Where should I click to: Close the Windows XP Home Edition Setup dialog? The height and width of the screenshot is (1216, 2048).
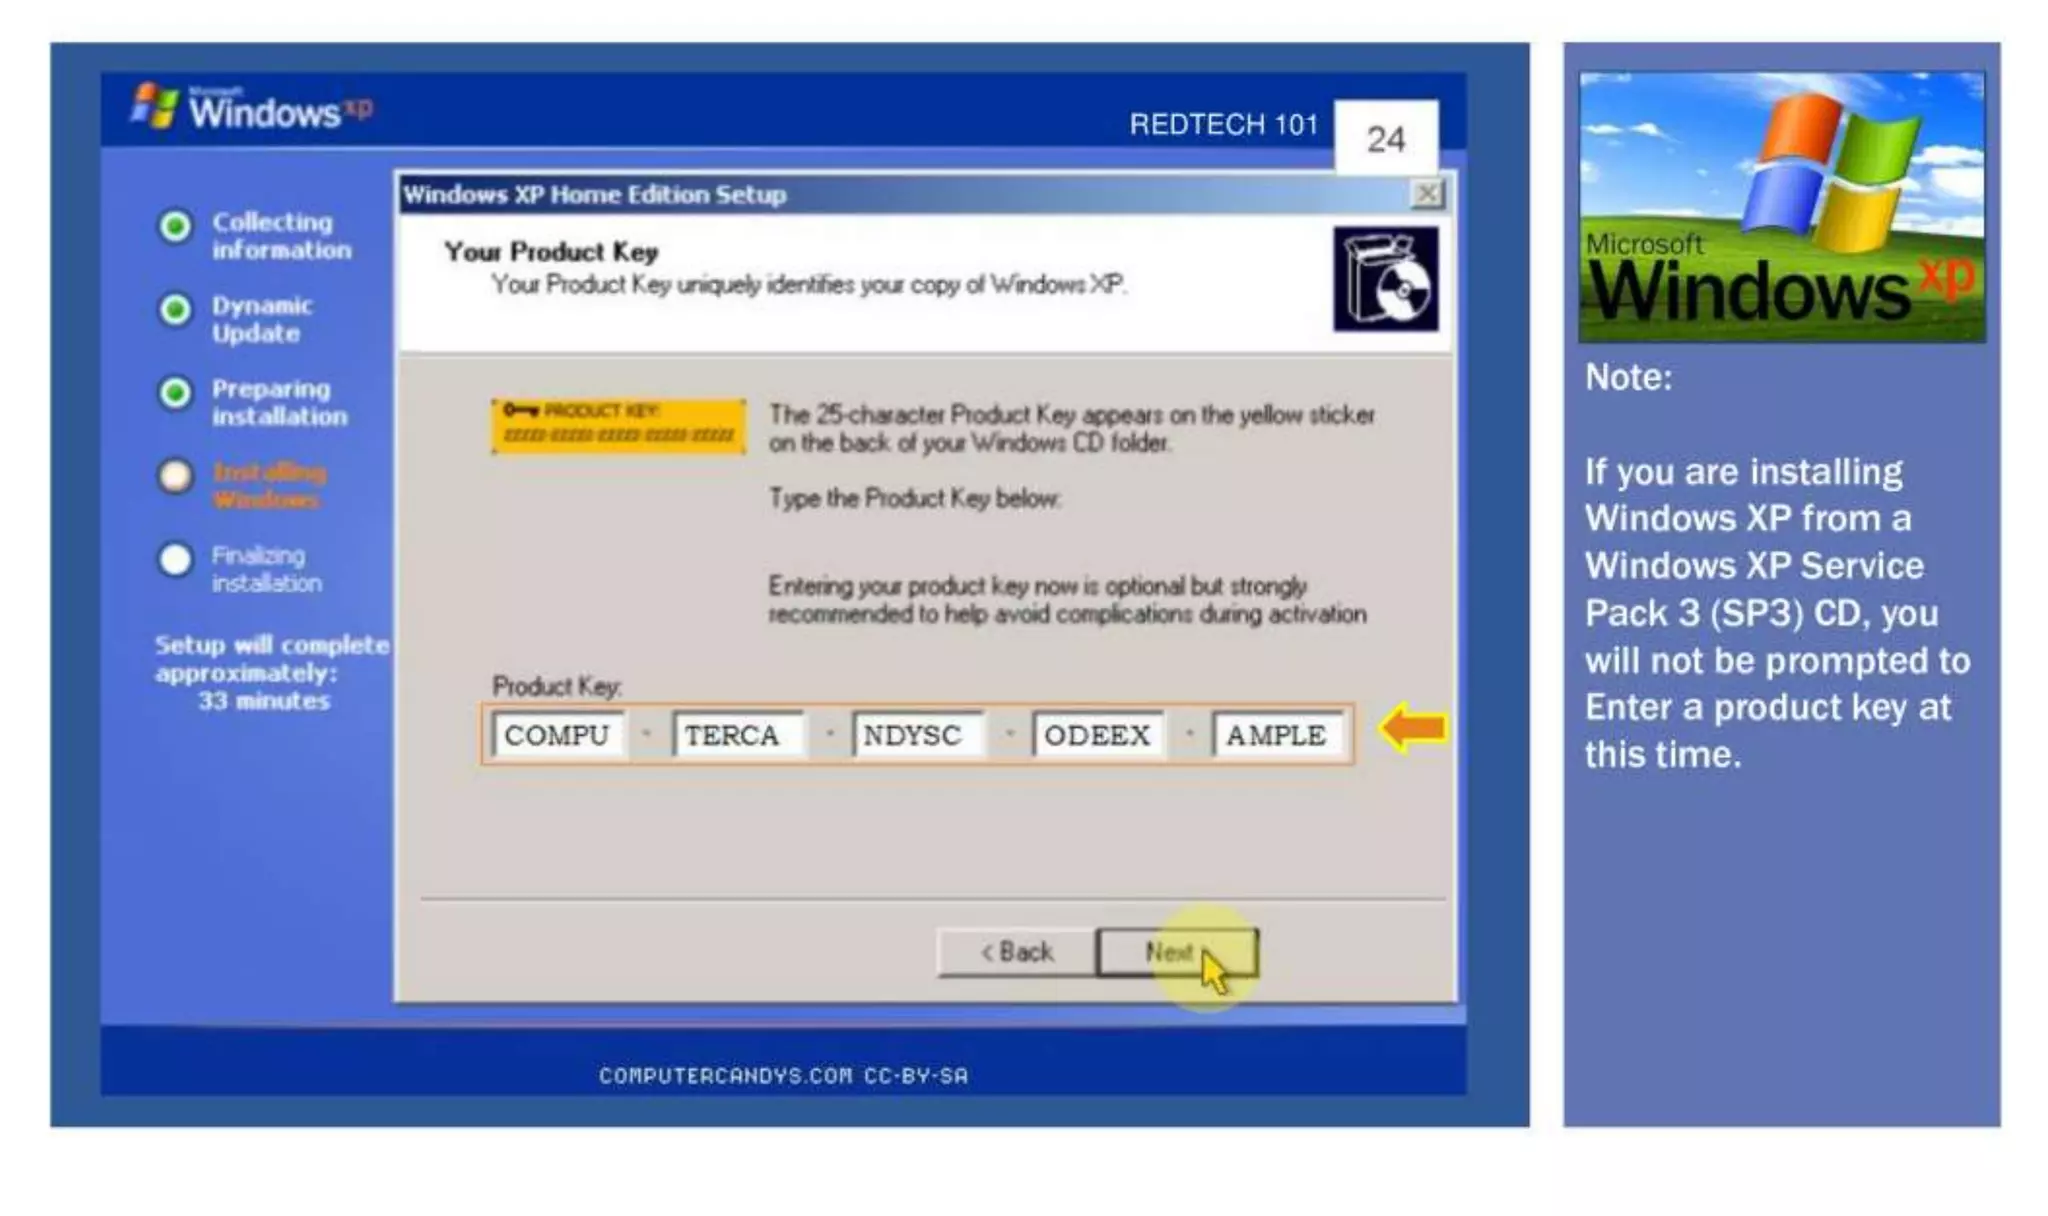[x=1427, y=193]
